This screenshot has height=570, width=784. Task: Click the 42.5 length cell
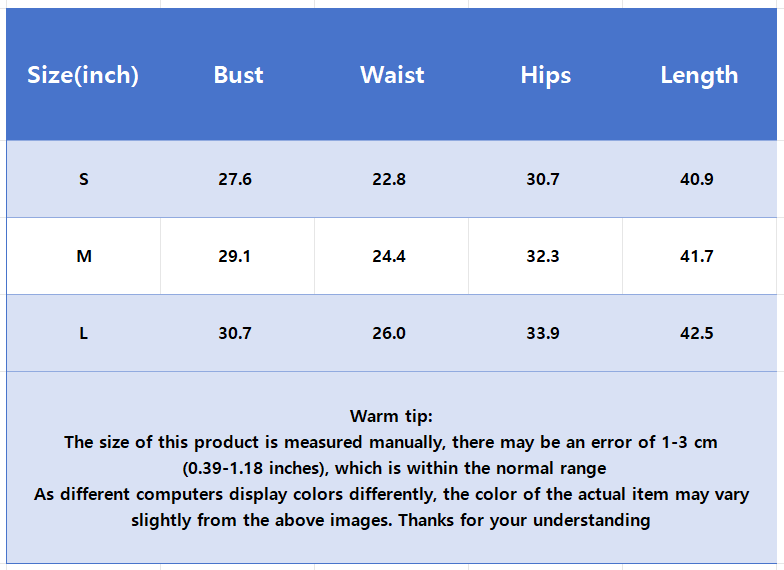click(x=697, y=334)
